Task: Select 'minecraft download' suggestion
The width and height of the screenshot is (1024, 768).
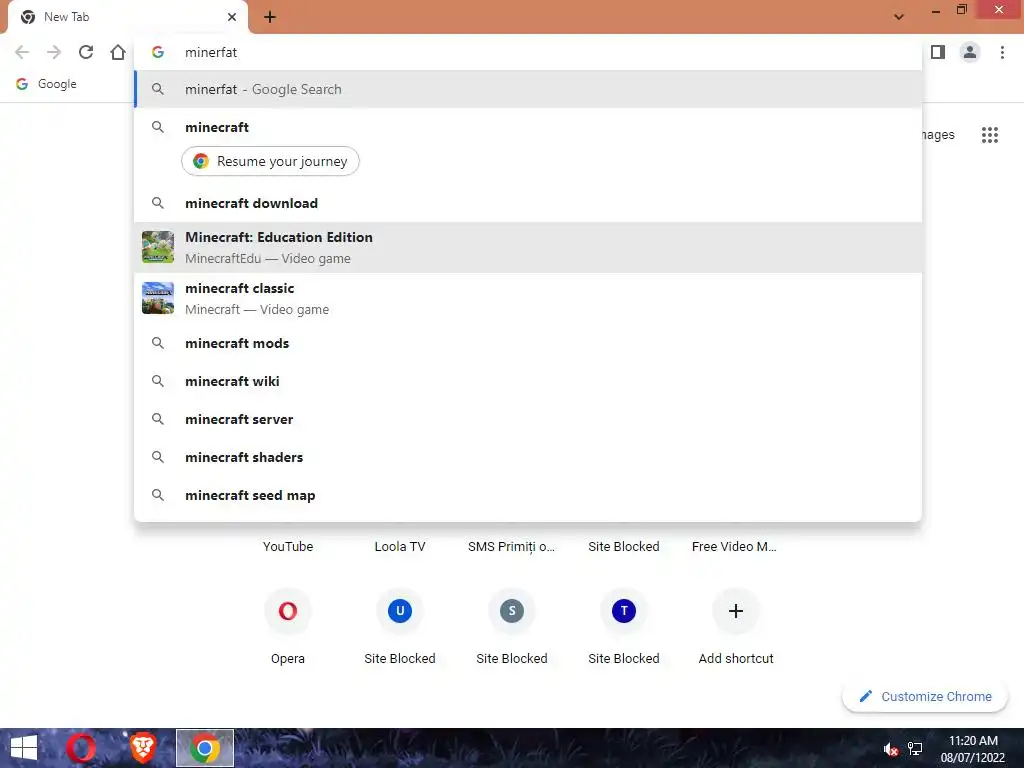Action: click(x=528, y=203)
